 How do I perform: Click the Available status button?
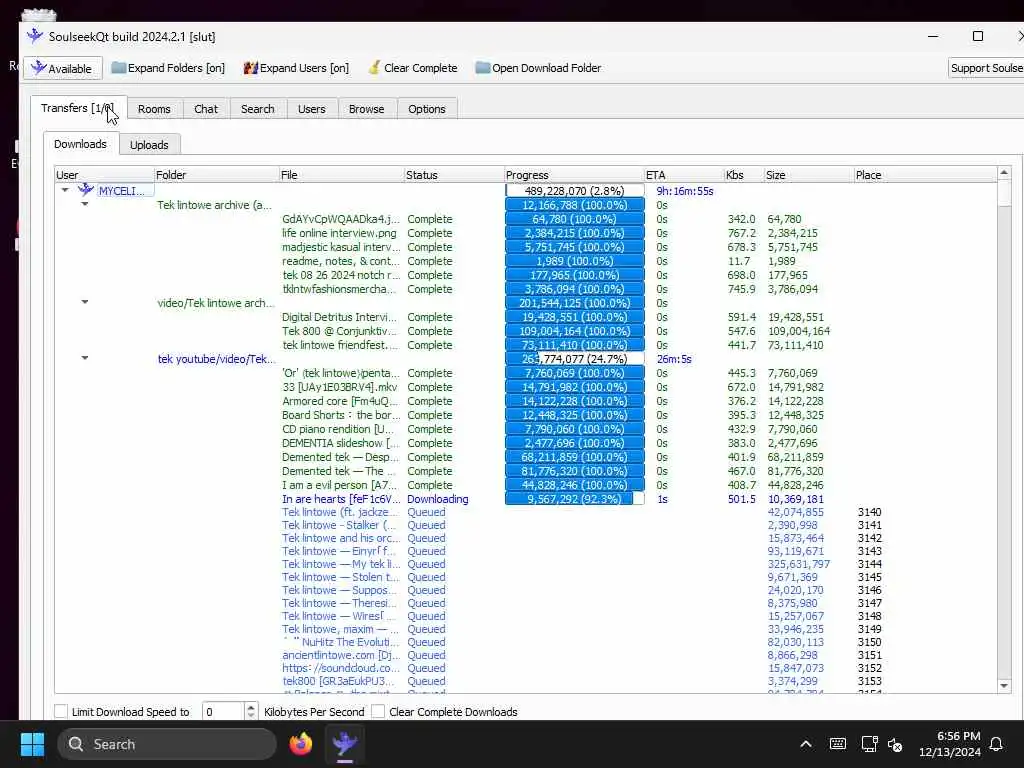(x=63, y=68)
